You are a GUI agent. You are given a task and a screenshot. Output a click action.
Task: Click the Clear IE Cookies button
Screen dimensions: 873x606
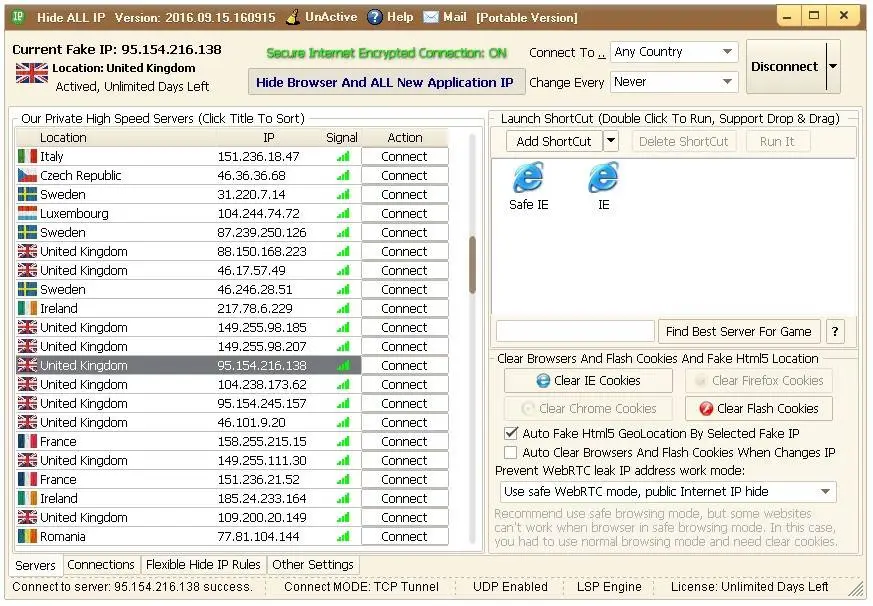click(x=588, y=380)
